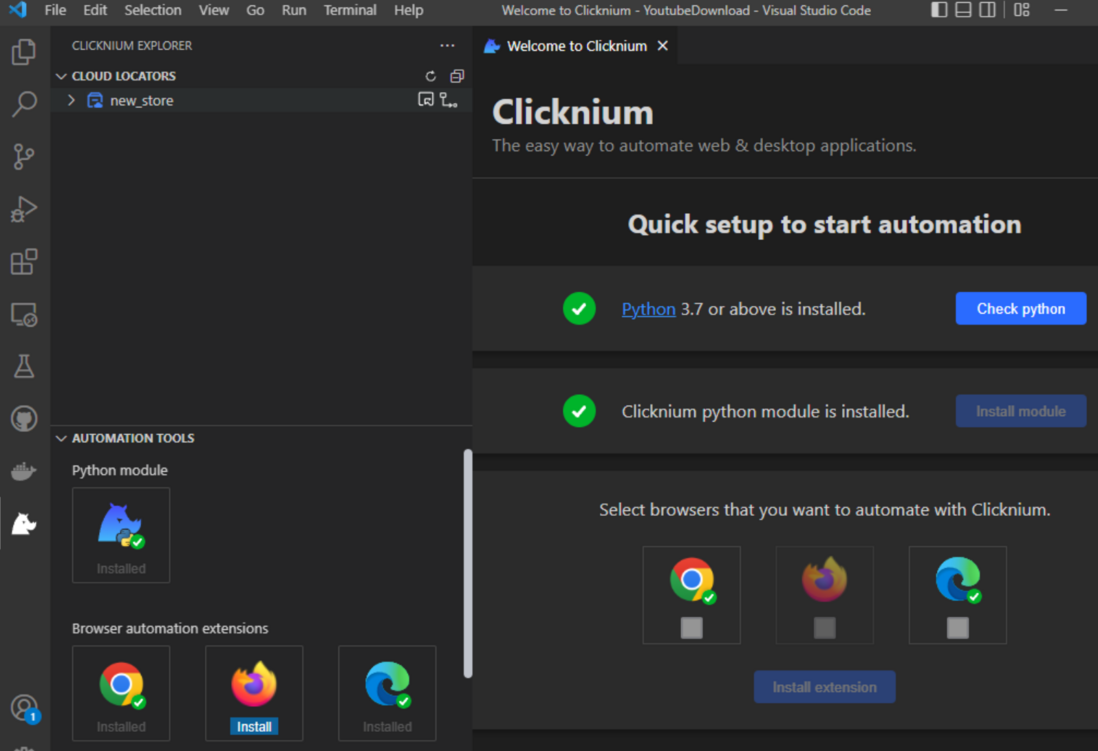Open the Testing flask view

tap(24, 366)
